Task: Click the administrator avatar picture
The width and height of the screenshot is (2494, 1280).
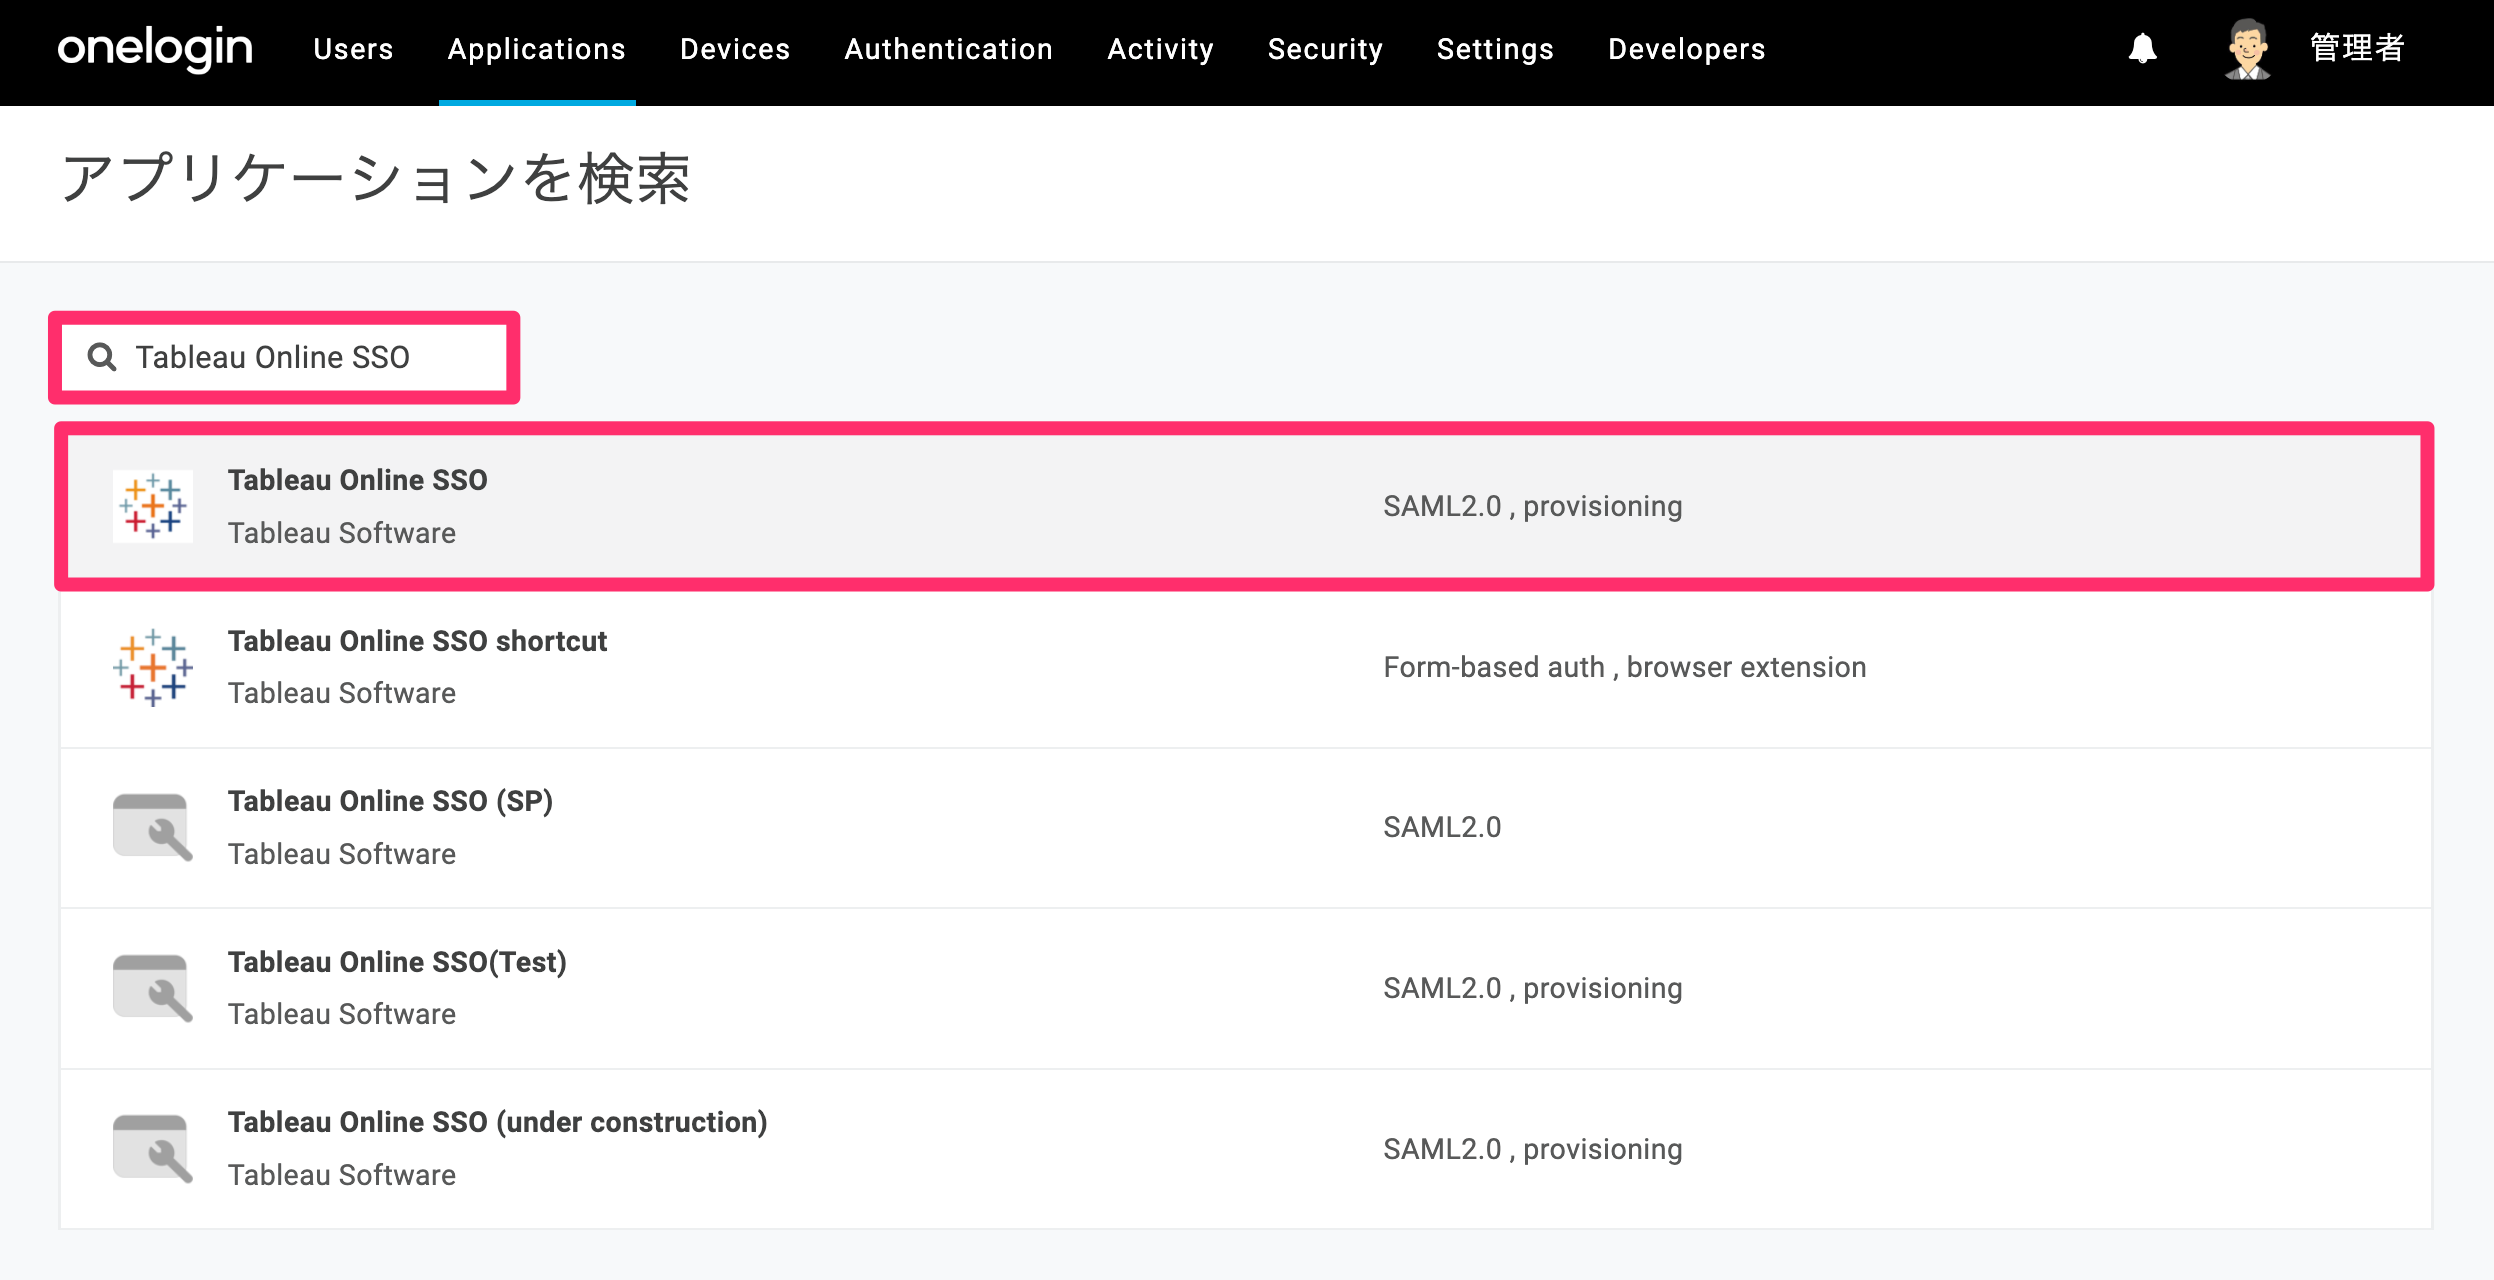Action: (x=2247, y=48)
